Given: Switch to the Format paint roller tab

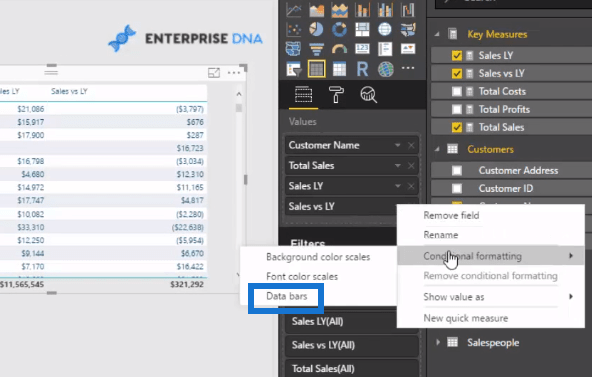Looking at the screenshot, I should 336,94.
